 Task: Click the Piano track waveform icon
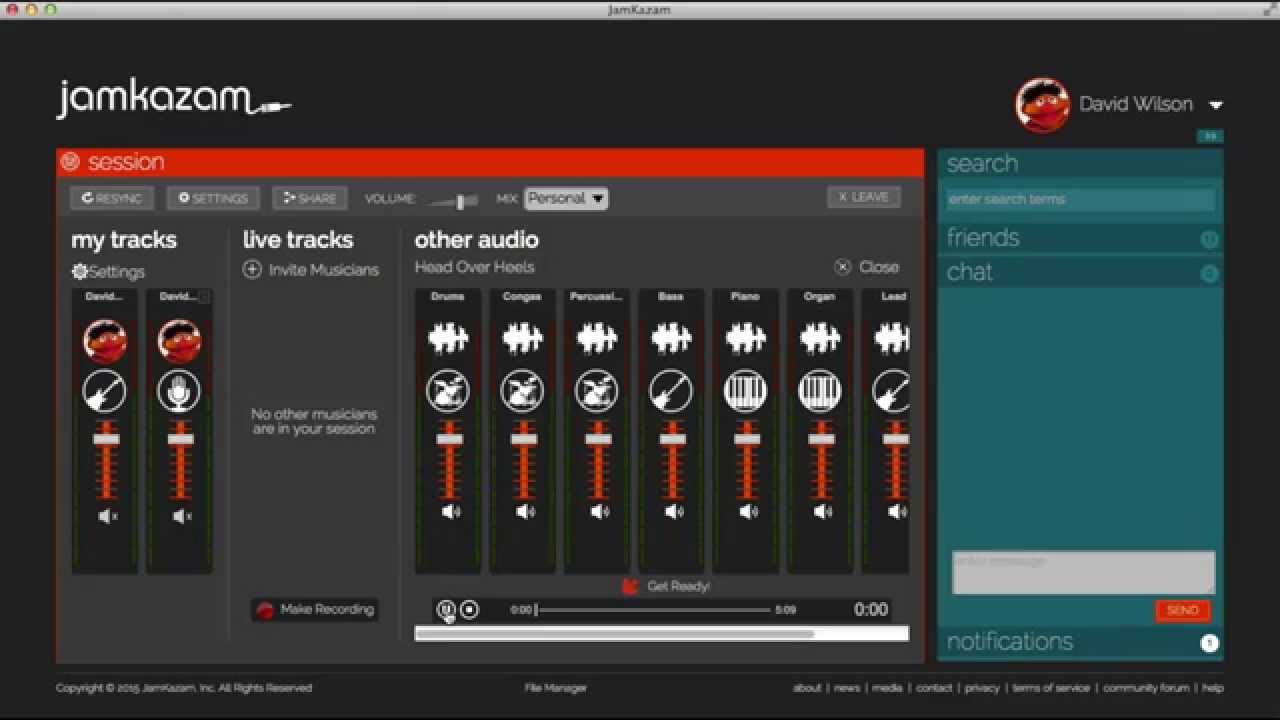[745, 339]
